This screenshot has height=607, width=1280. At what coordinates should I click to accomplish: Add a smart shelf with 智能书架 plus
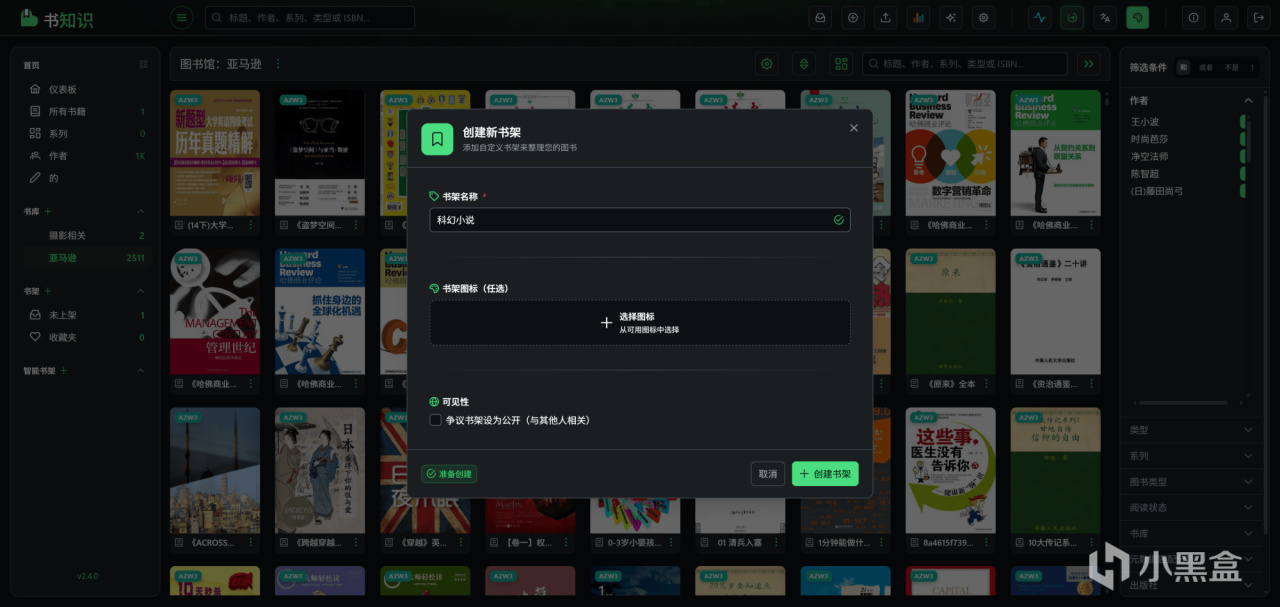64,370
